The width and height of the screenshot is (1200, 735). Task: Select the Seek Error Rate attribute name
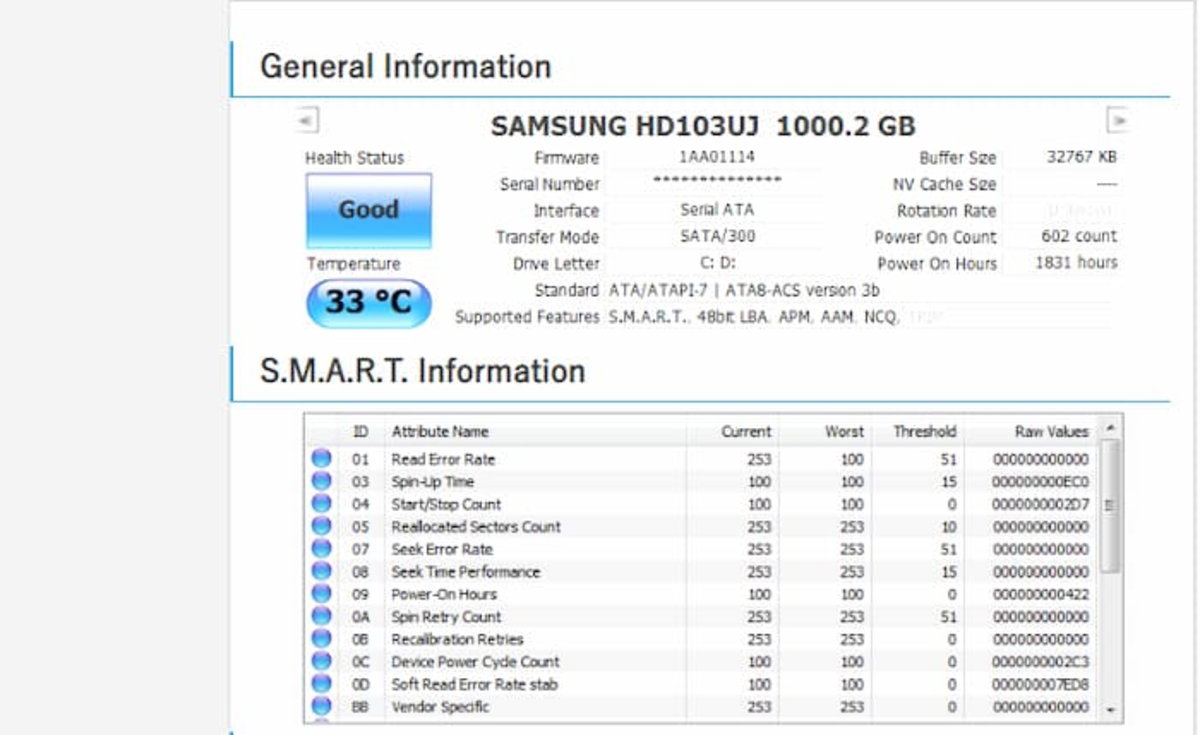coord(442,549)
